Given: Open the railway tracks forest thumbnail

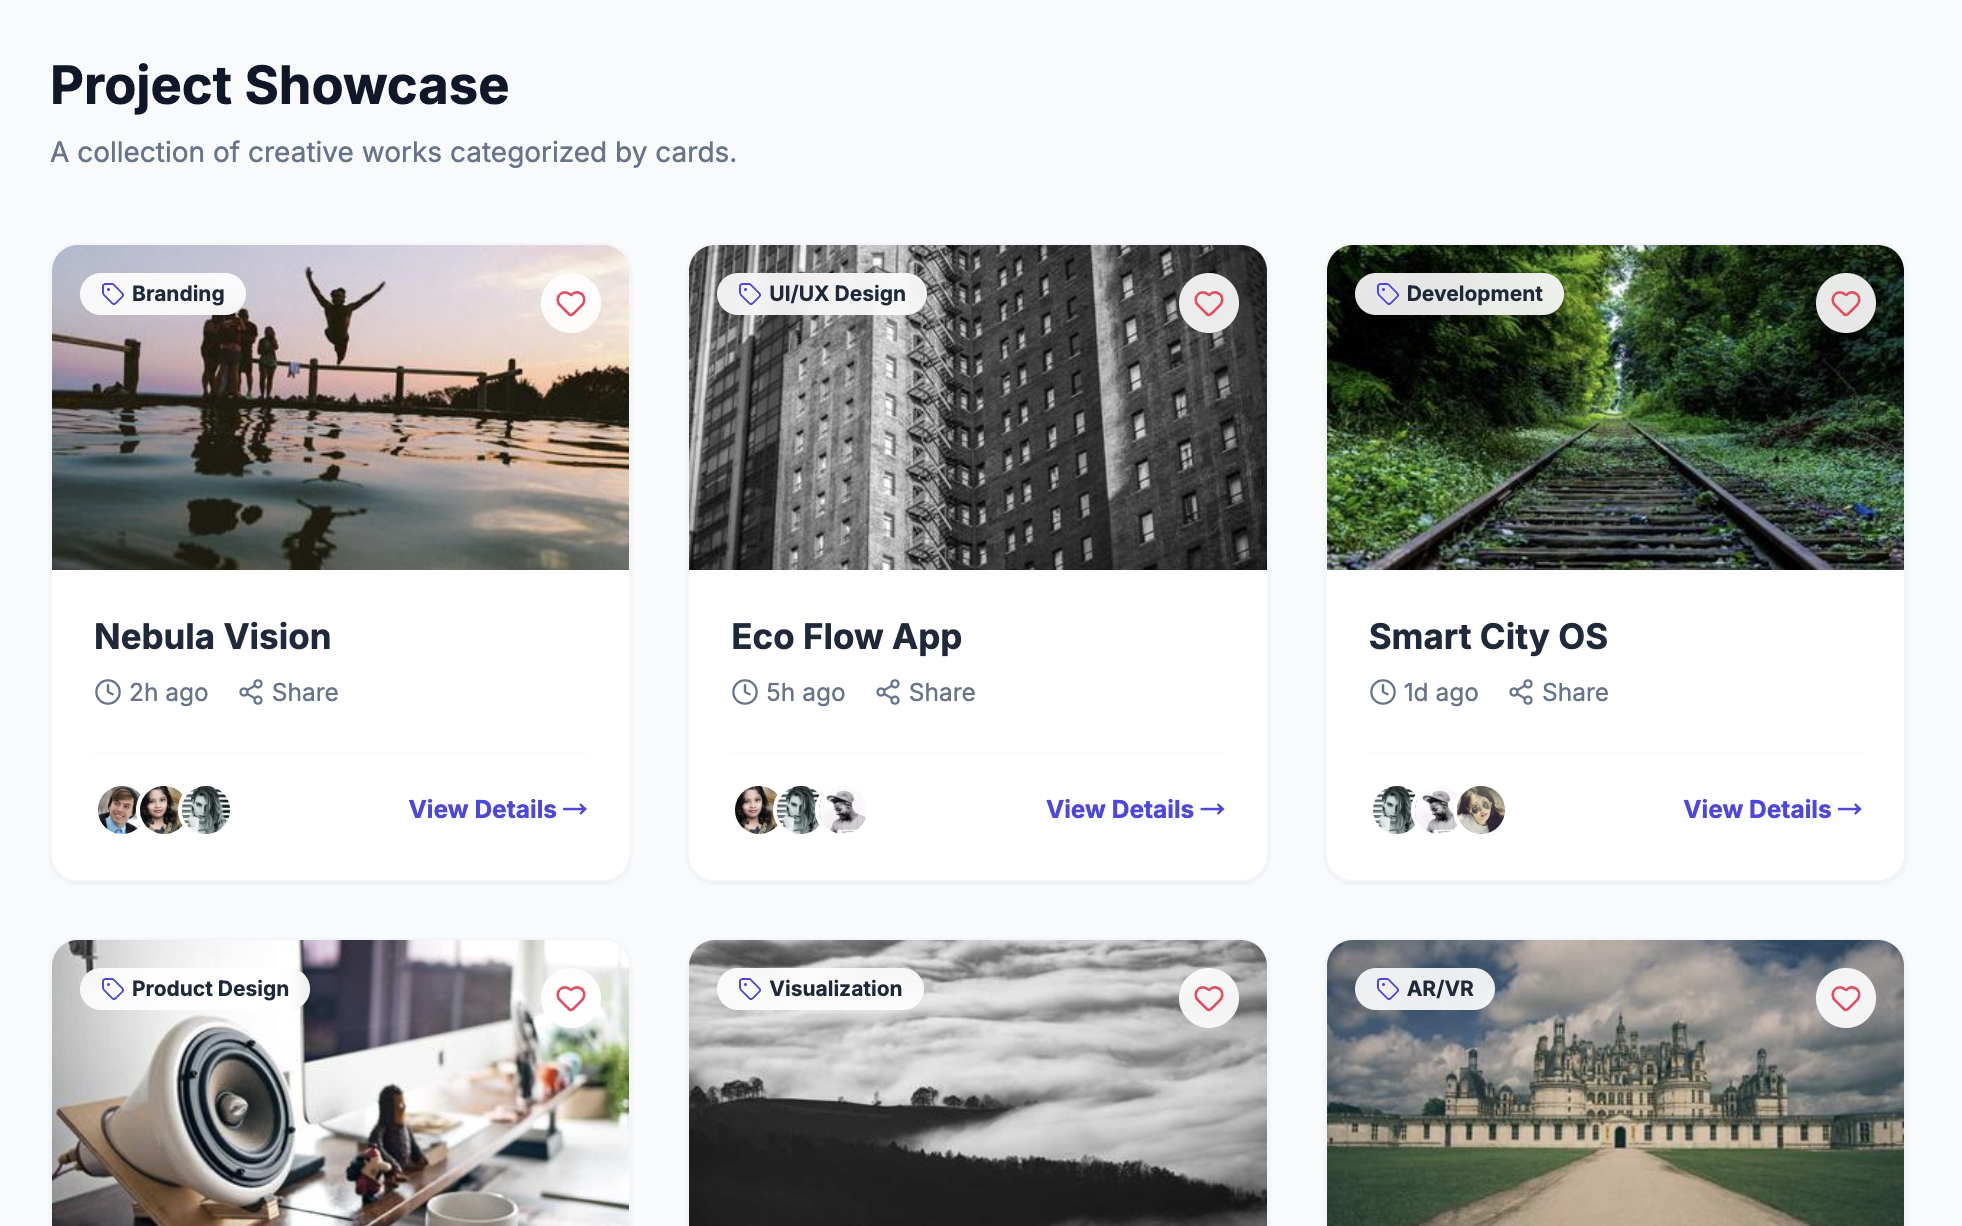Looking at the screenshot, I should [x=1615, y=407].
